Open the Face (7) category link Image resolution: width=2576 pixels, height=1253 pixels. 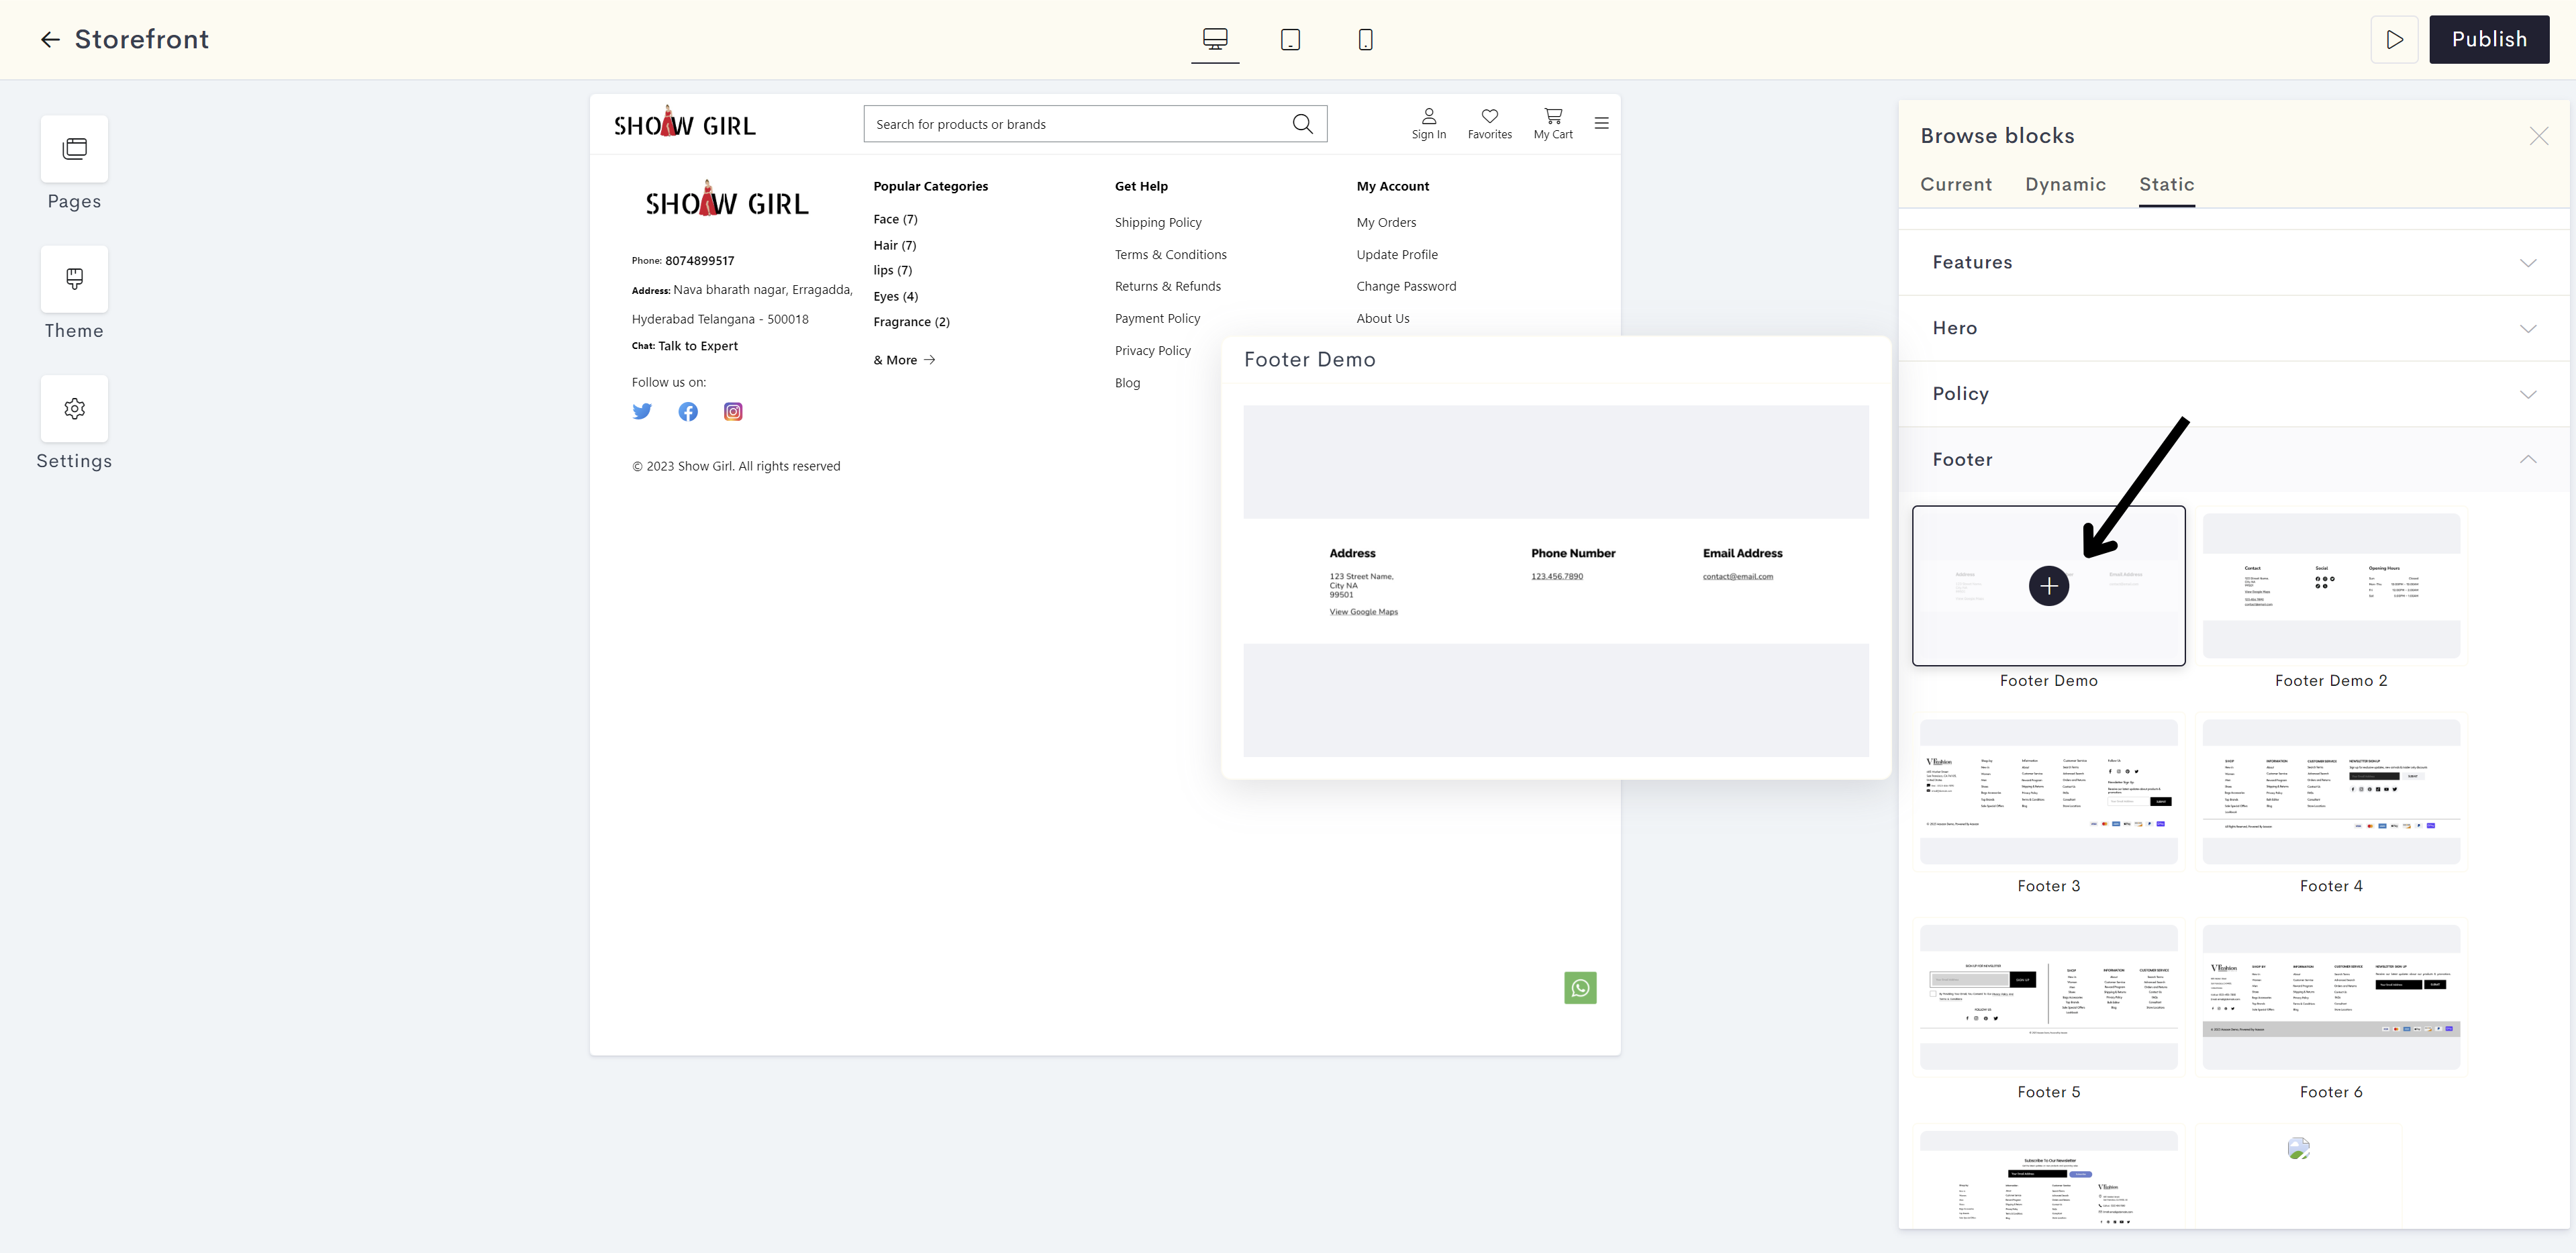895,219
